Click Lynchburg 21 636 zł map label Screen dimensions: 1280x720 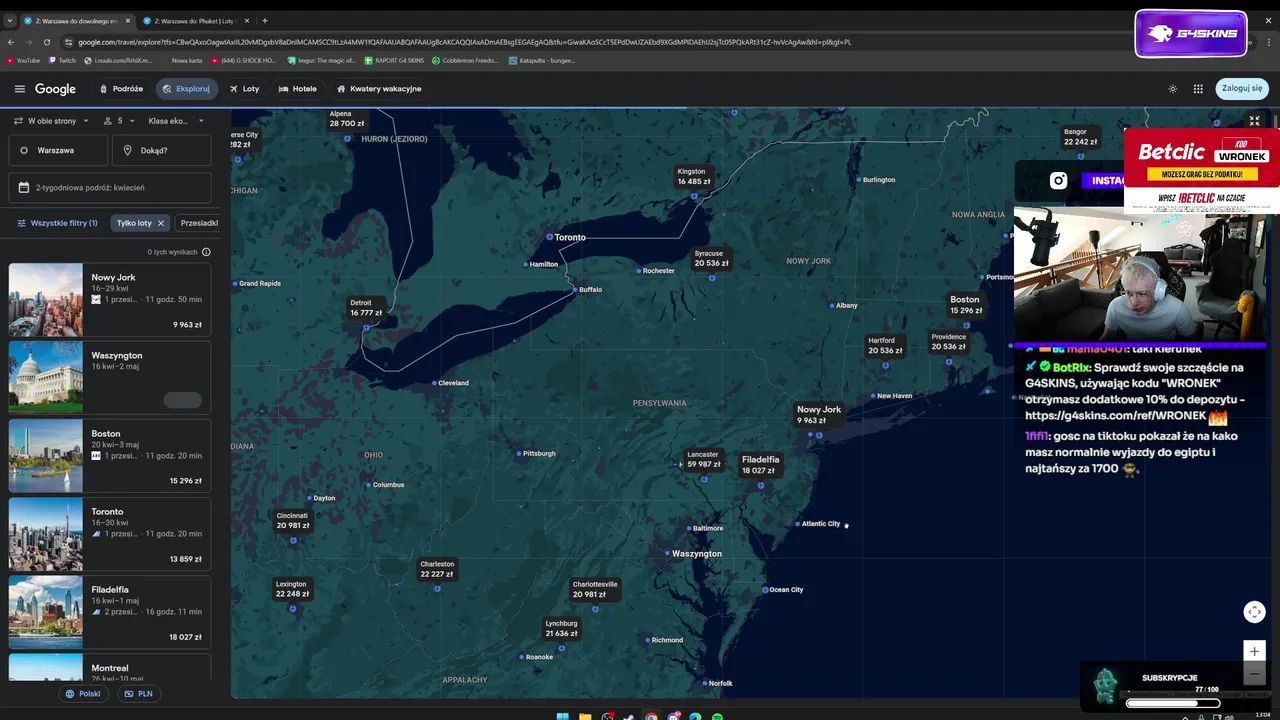[x=561, y=628]
